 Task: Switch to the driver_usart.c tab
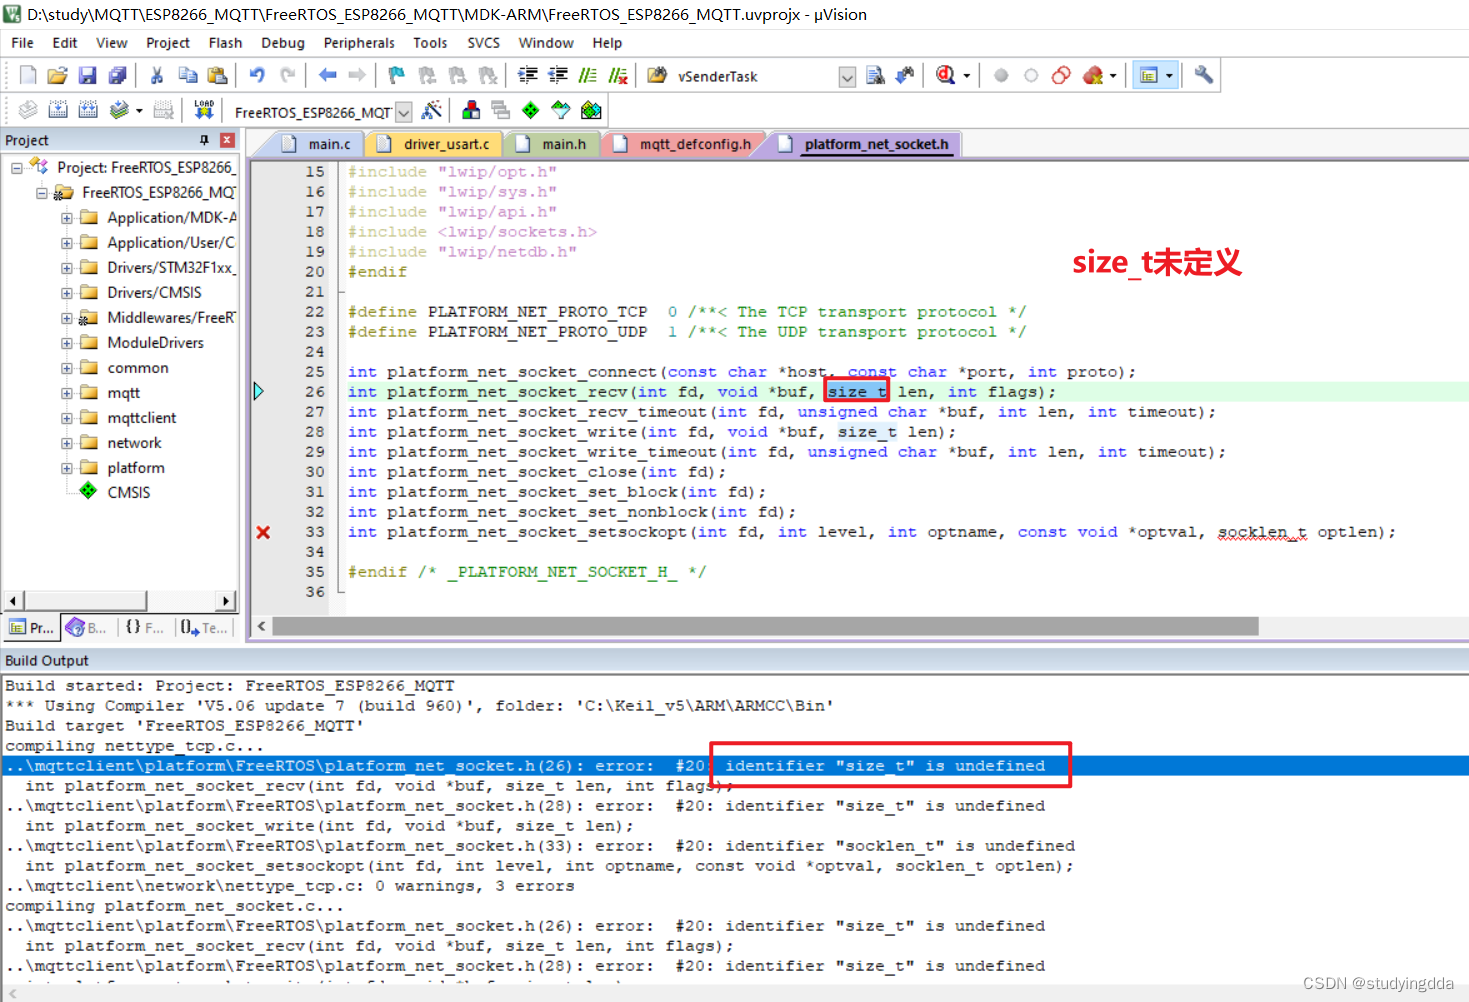435,144
